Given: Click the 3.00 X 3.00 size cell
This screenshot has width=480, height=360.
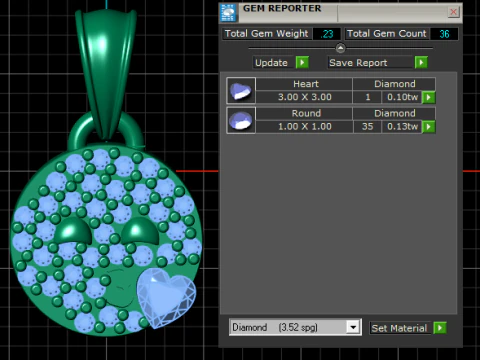Looking at the screenshot, I should (x=304, y=97).
